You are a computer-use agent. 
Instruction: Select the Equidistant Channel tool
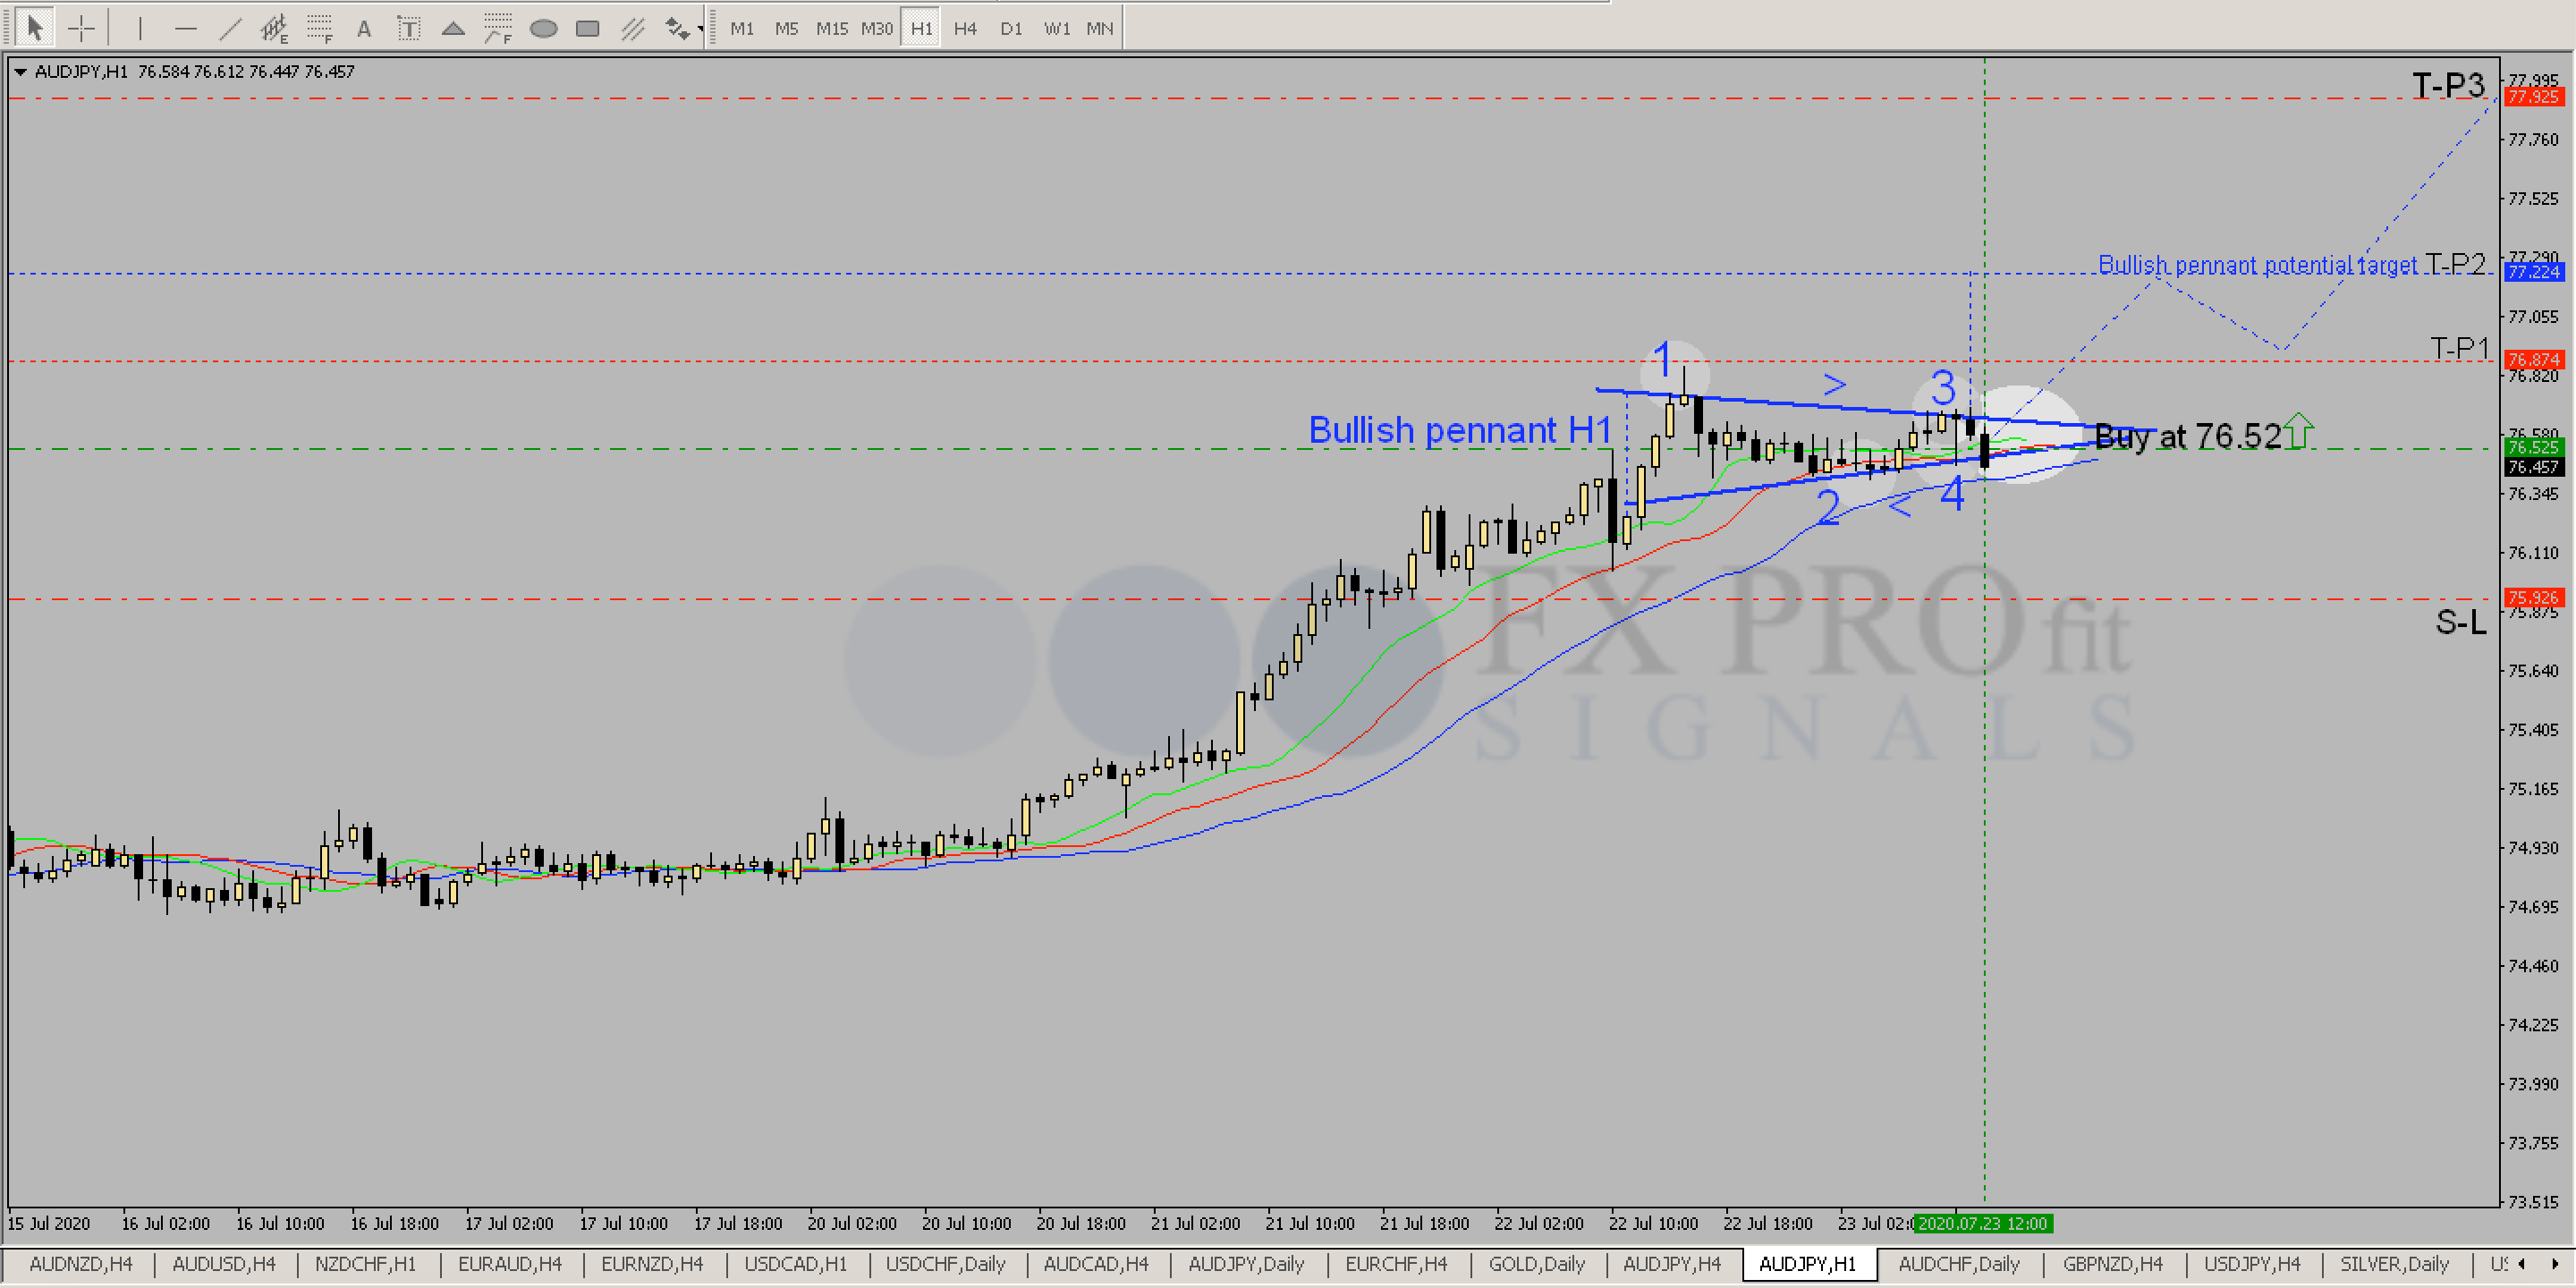pos(274,28)
